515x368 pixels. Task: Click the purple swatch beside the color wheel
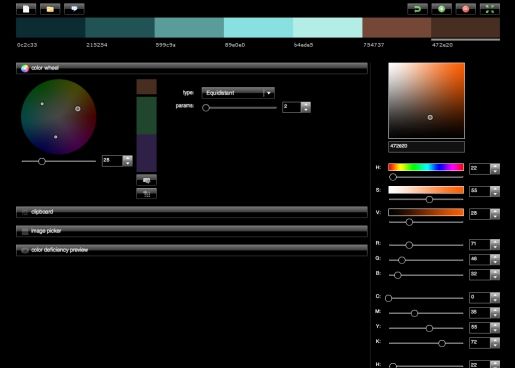click(146, 153)
